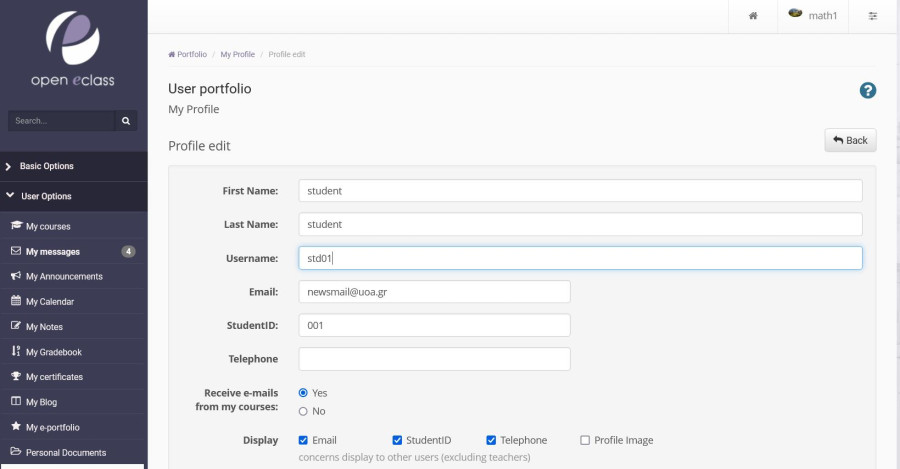900x469 pixels.
Task: Go to Portfolio breadcrumb link
Action: (187, 55)
